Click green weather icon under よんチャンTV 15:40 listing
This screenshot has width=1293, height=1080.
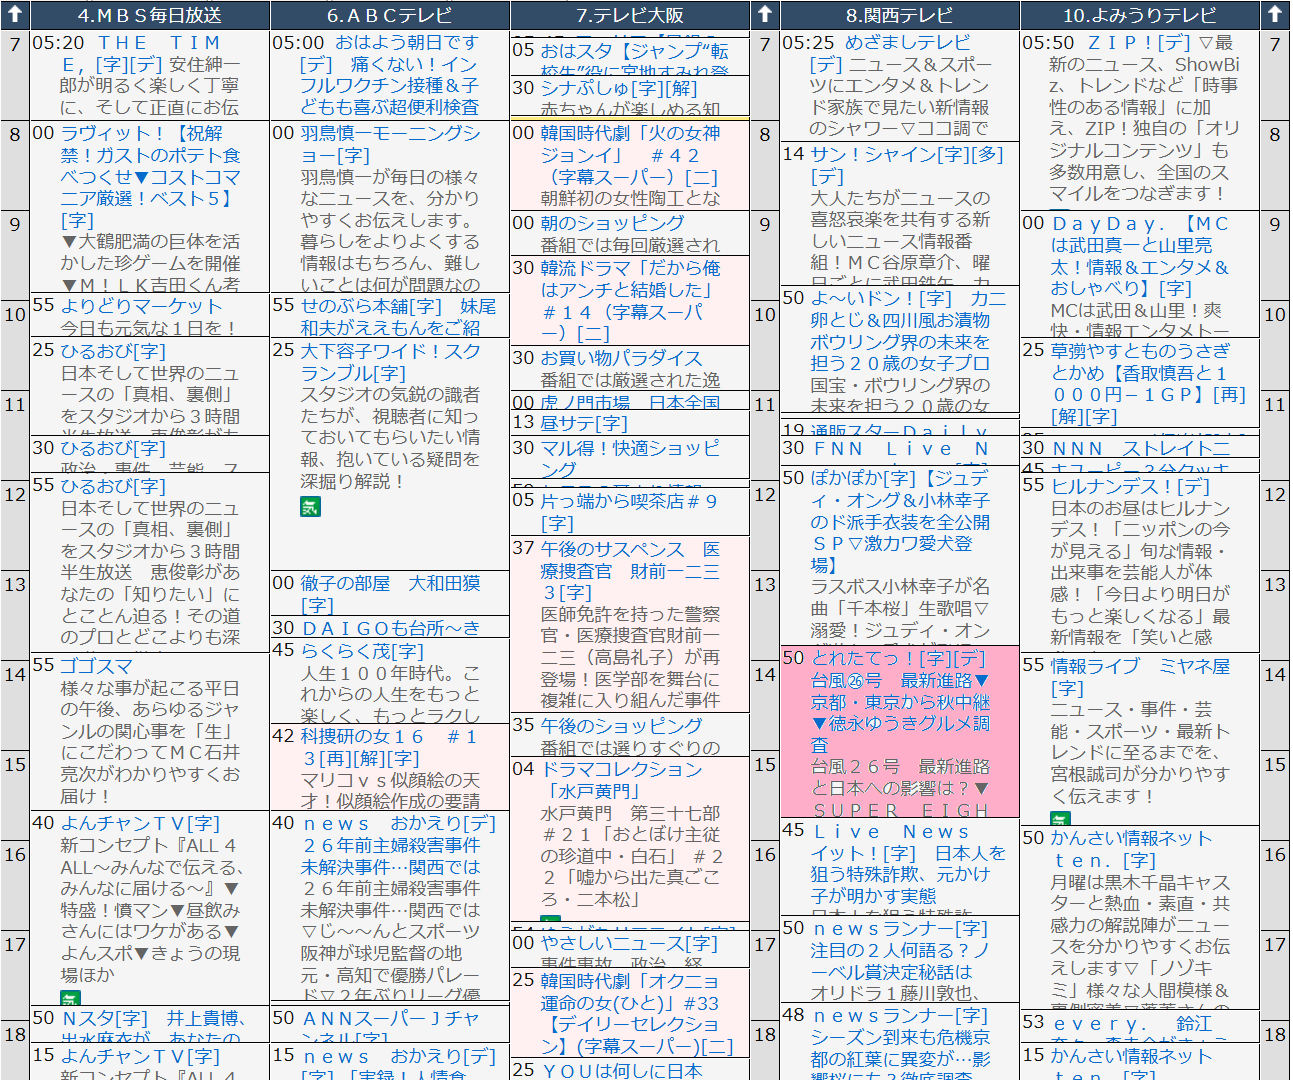(x=70, y=998)
